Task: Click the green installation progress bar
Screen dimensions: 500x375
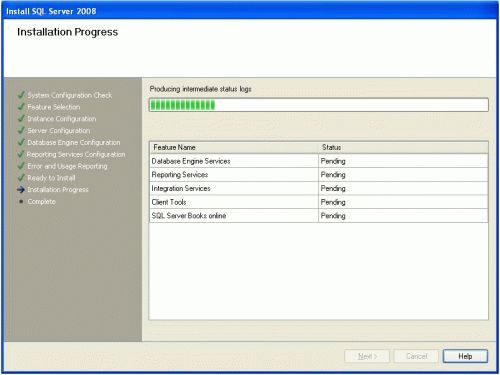Action: (319, 105)
